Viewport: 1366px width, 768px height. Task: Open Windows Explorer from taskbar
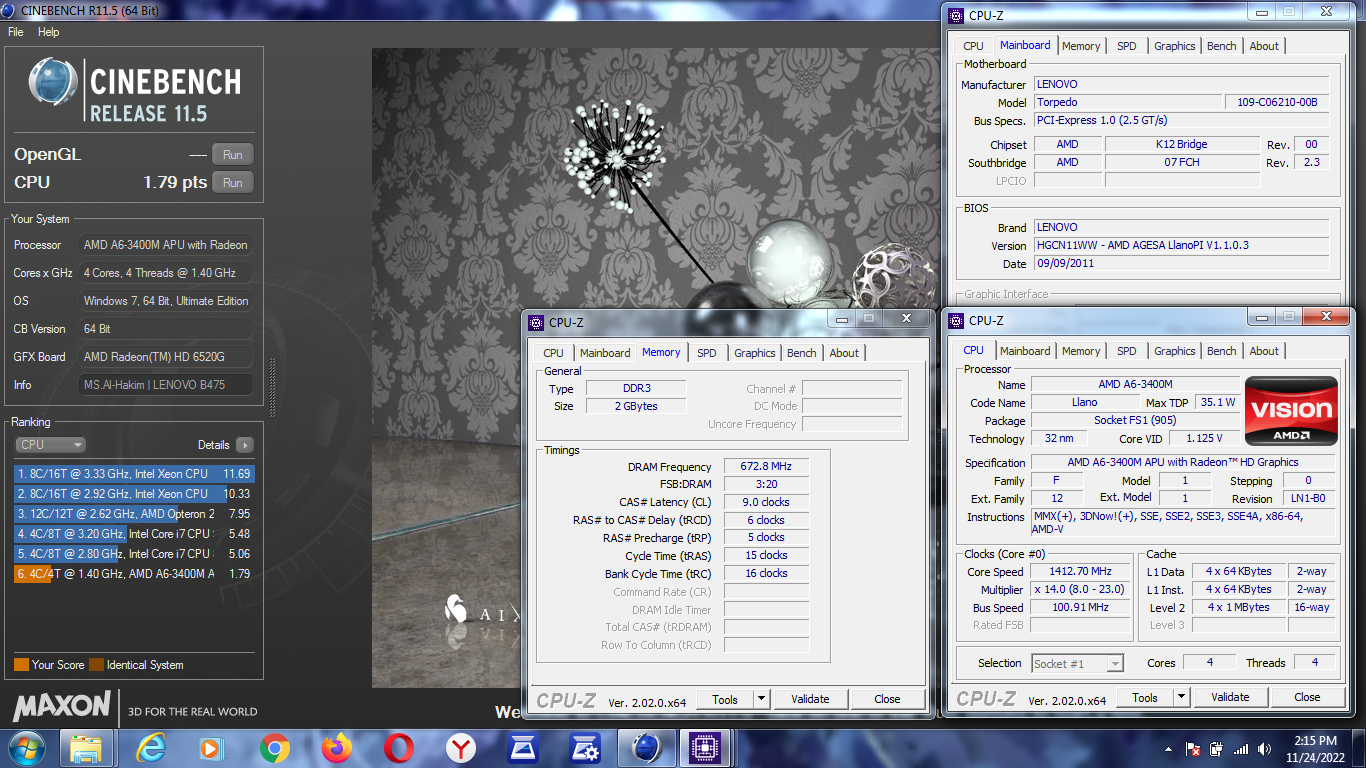coord(87,748)
